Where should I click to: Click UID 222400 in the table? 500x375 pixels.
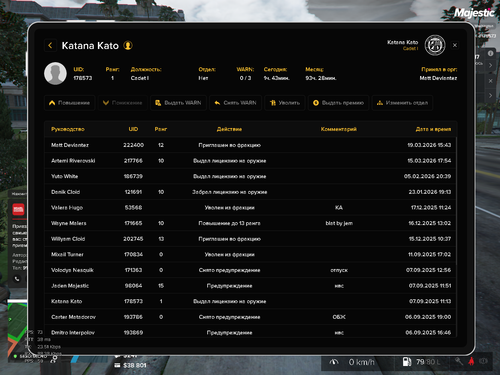133,145
